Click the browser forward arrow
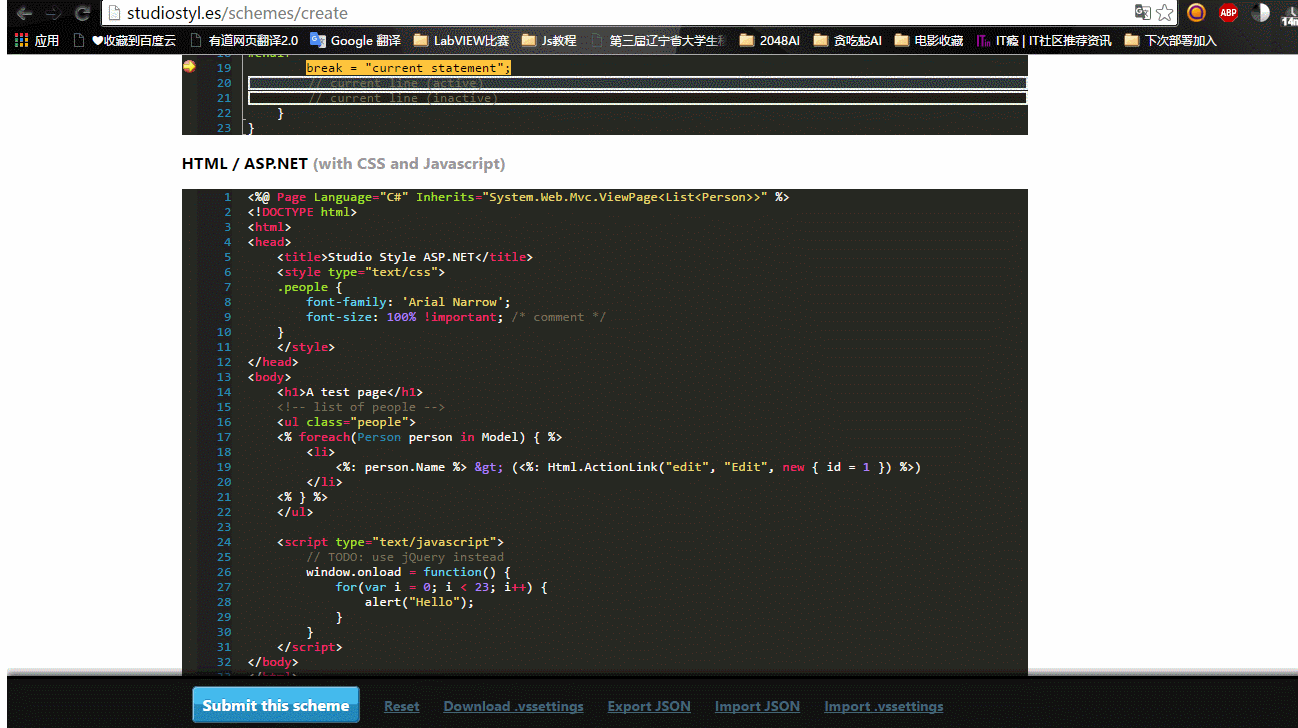Viewport: 1298px width, 728px height. pyautogui.click(x=53, y=13)
